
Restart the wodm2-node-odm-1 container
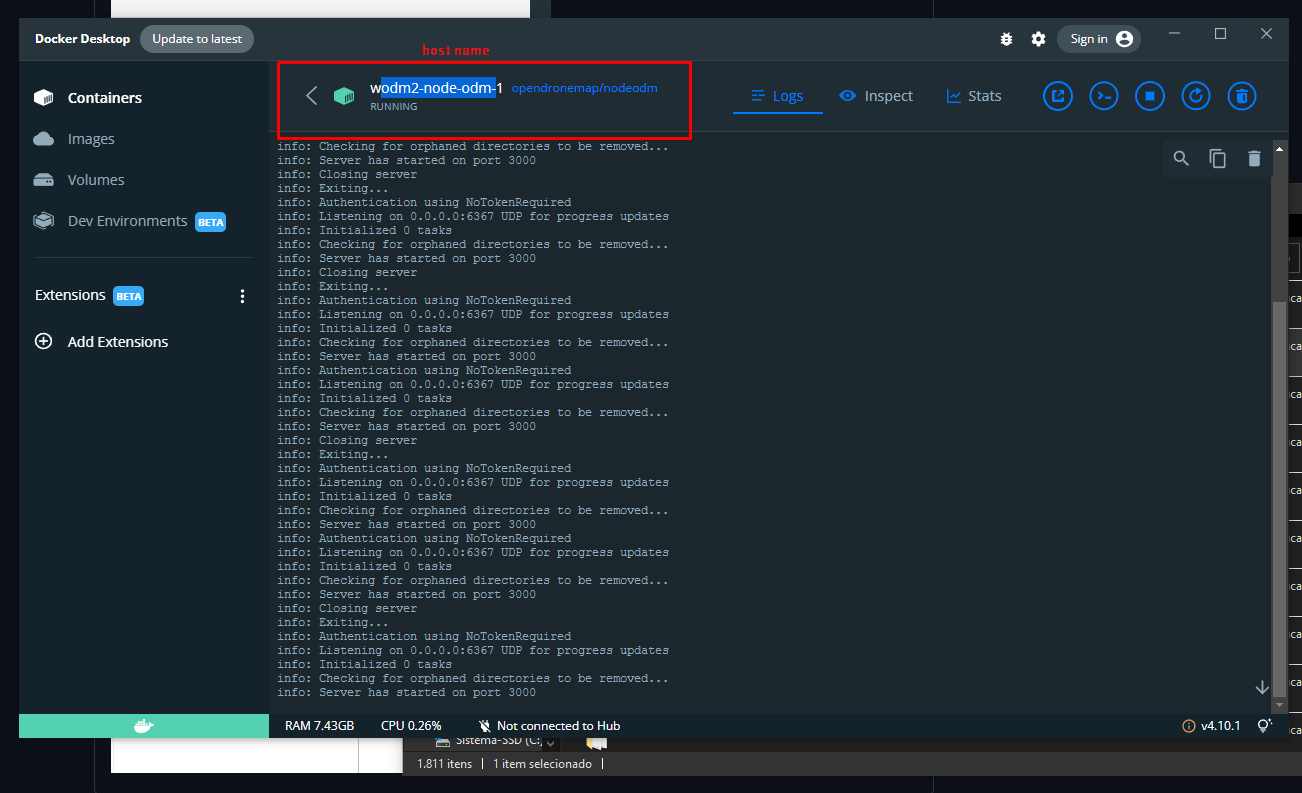pyautogui.click(x=1195, y=95)
